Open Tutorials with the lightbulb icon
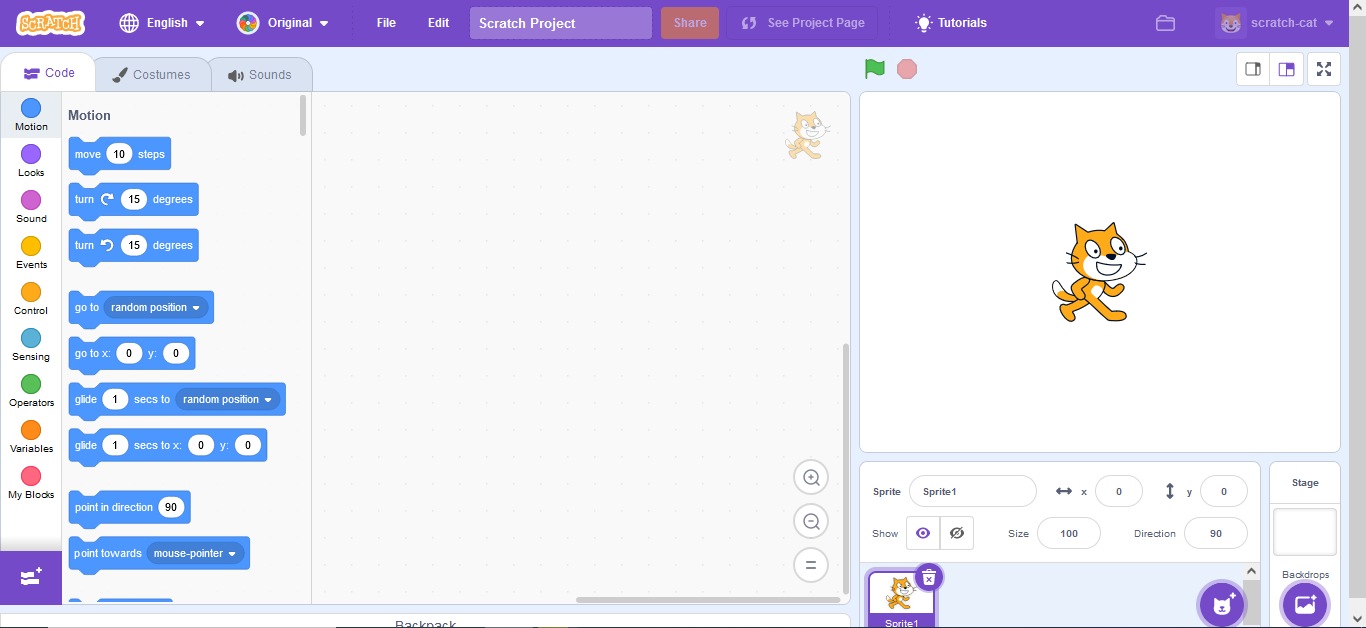1366x628 pixels. (x=951, y=22)
